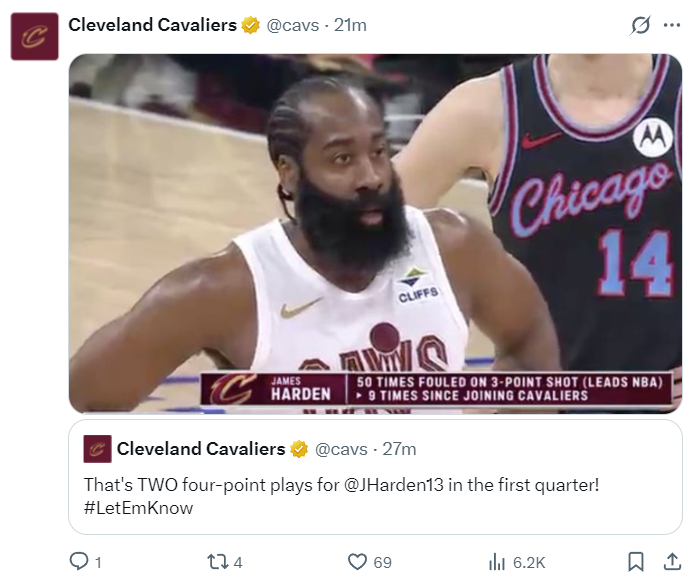This screenshot has width=700, height=585.
Task: Open the 21m post timestamp
Action: pos(350,25)
